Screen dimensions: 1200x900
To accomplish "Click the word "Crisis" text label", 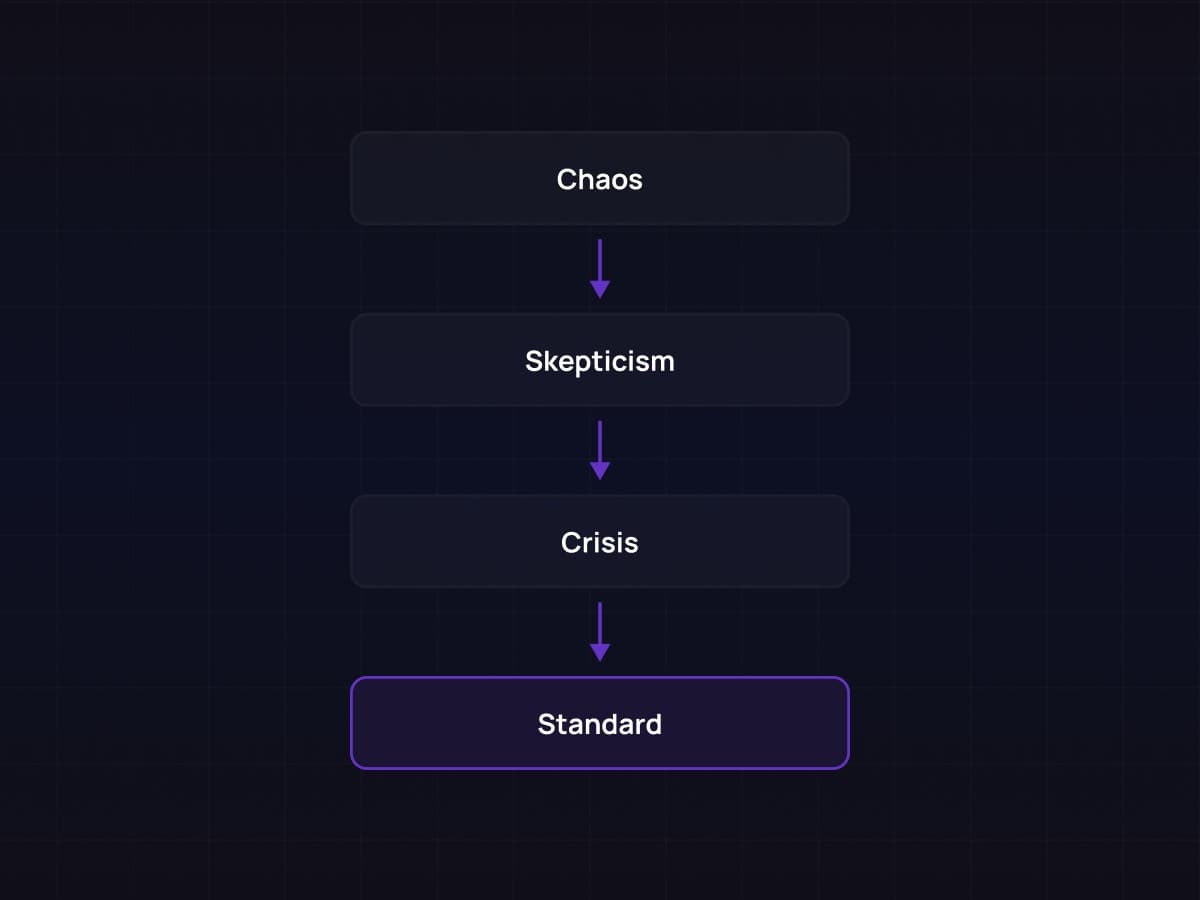I will point(600,542).
